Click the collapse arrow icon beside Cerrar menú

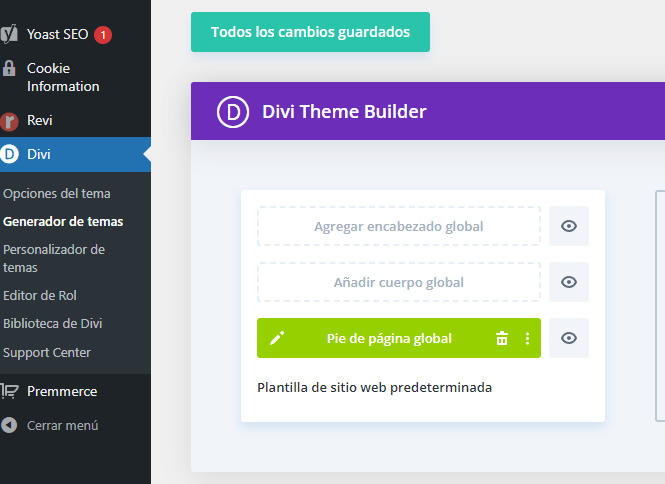(x=9, y=425)
